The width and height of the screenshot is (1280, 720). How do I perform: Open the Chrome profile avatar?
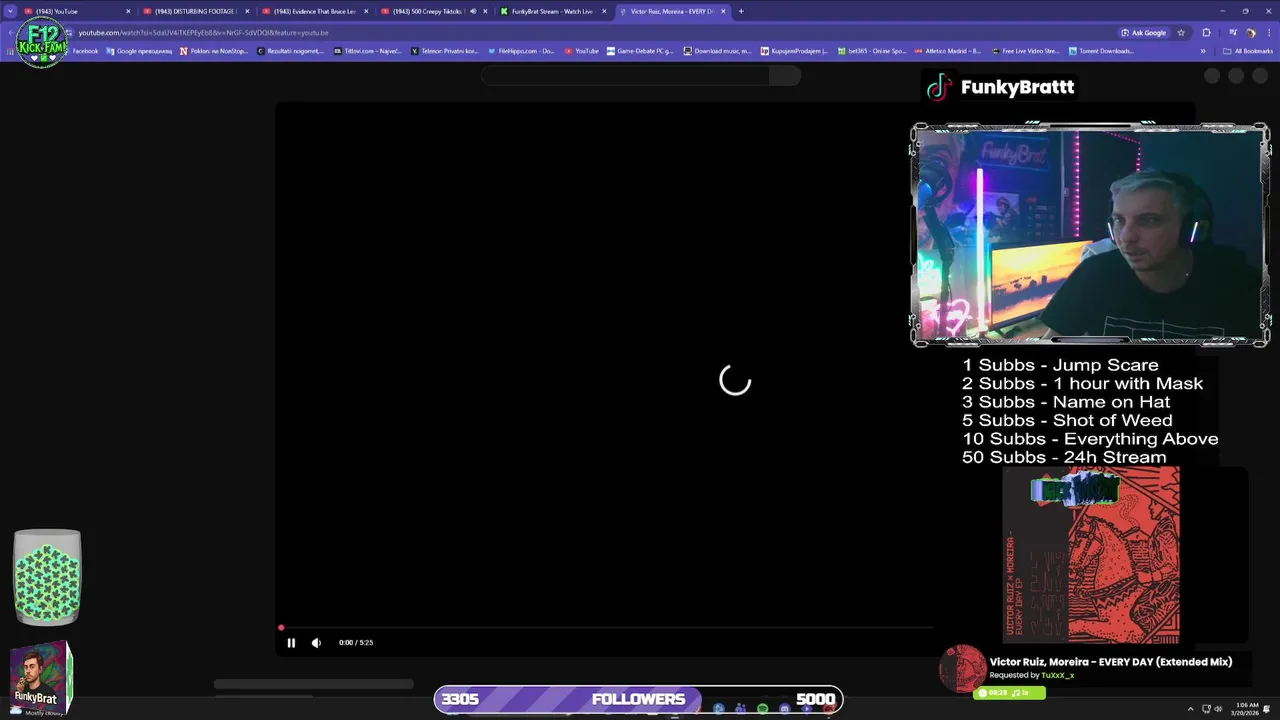tap(1251, 32)
